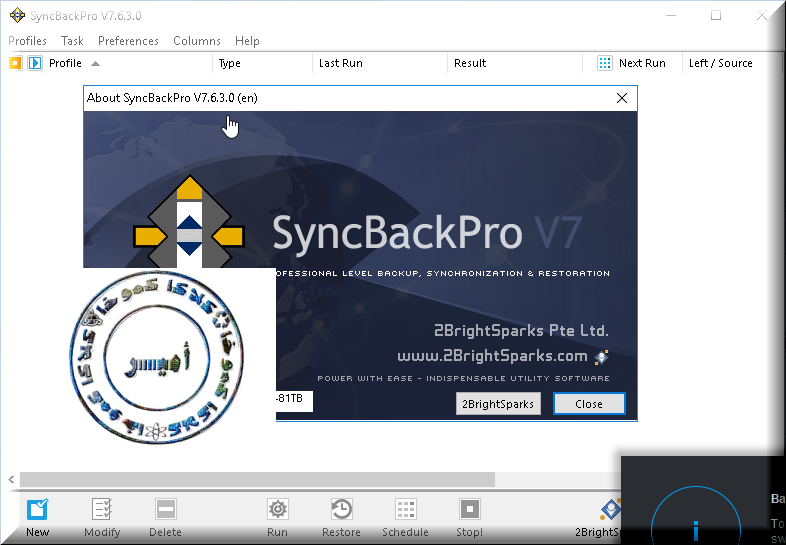
Task: Open the Columns menu
Action: [x=197, y=41]
